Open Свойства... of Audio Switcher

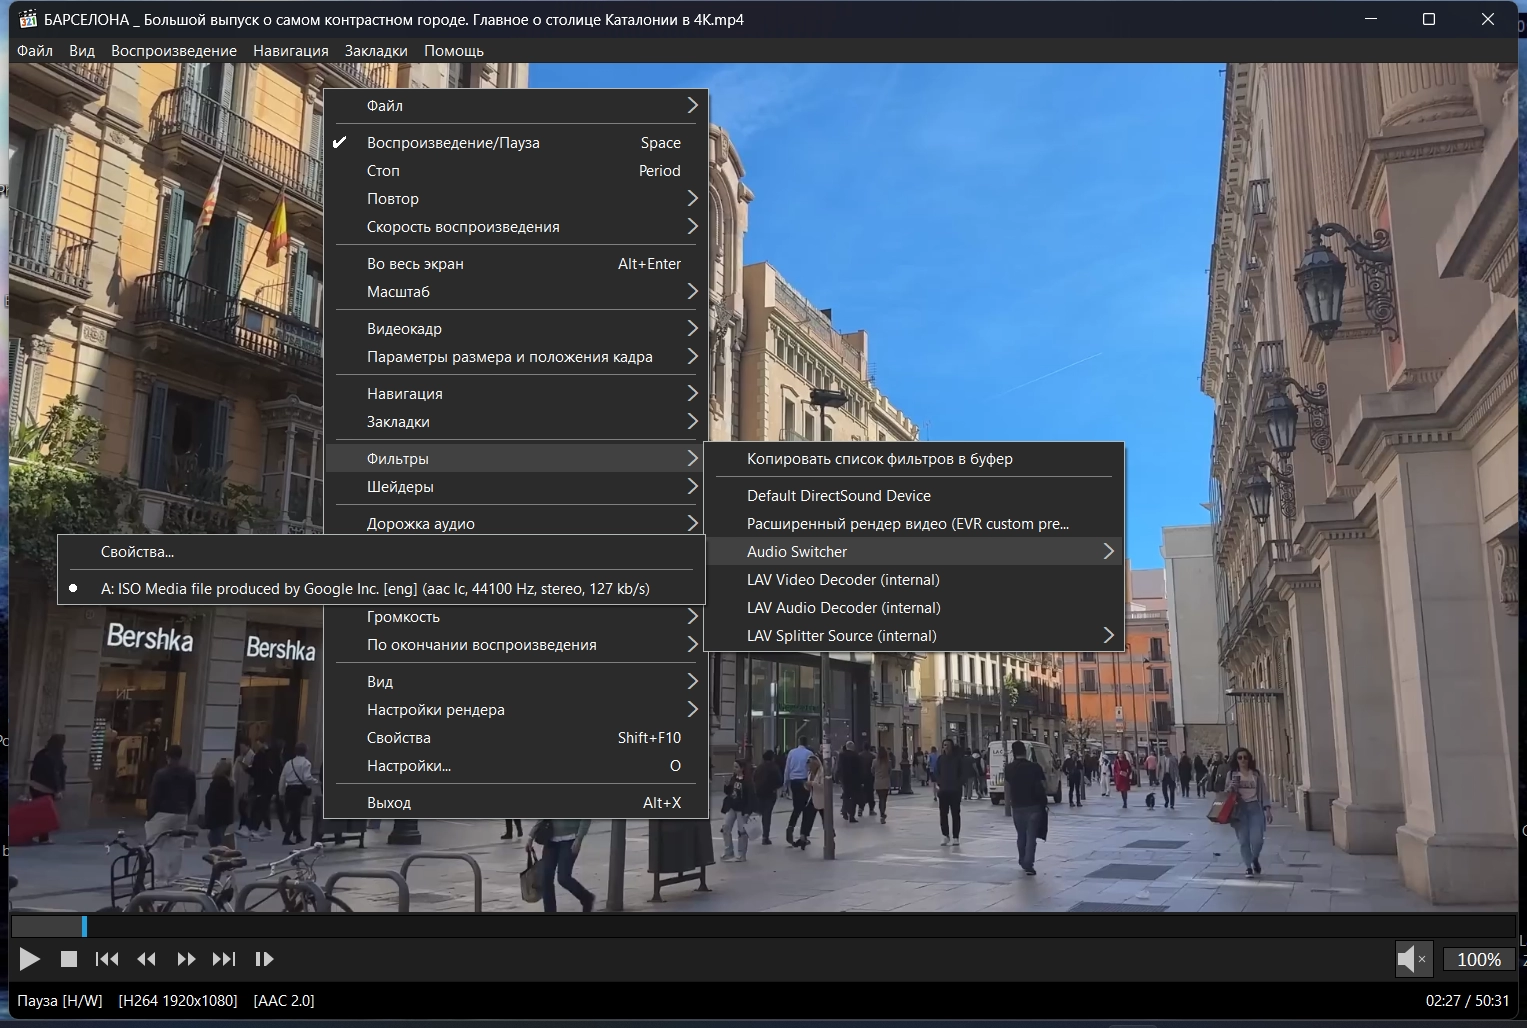[138, 552]
